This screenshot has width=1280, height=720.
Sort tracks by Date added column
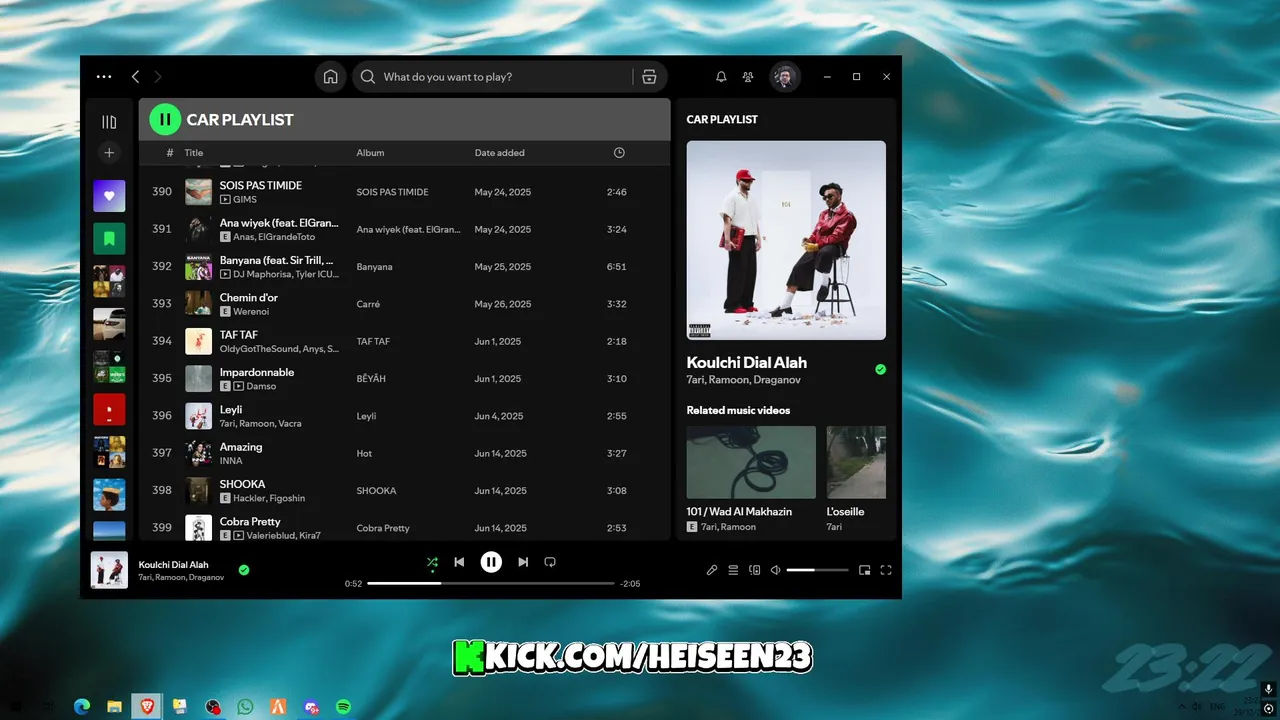[x=499, y=153]
